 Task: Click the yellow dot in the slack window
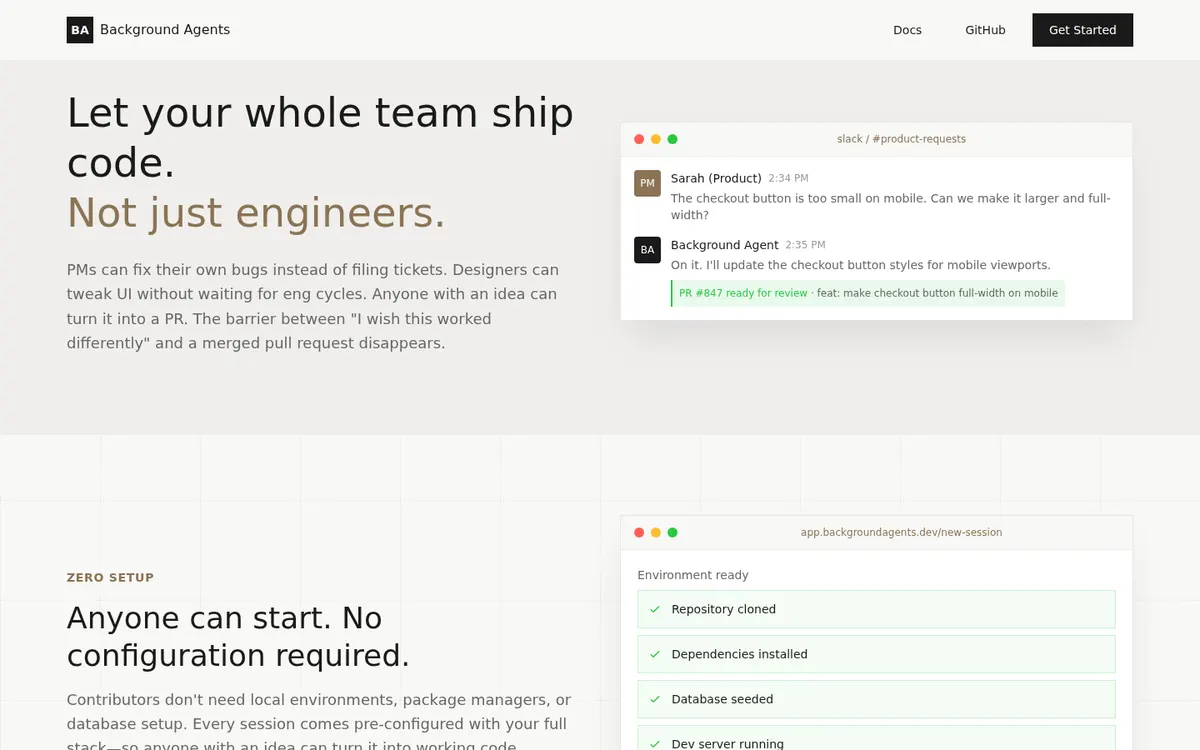(656, 139)
